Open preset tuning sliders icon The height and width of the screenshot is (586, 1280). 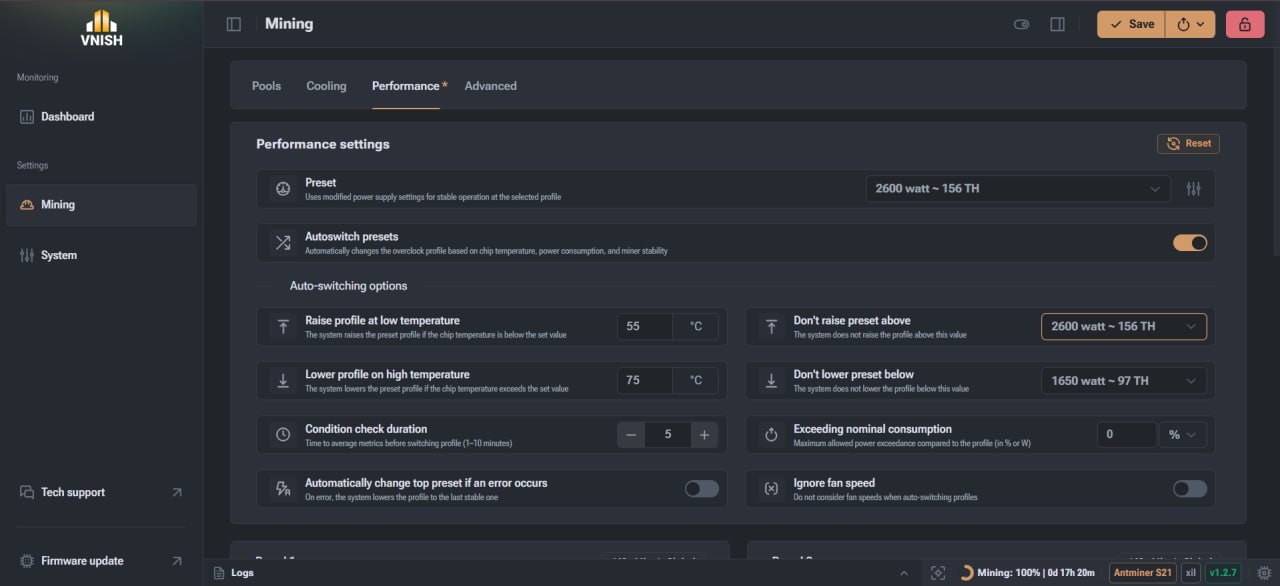[1193, 189]
